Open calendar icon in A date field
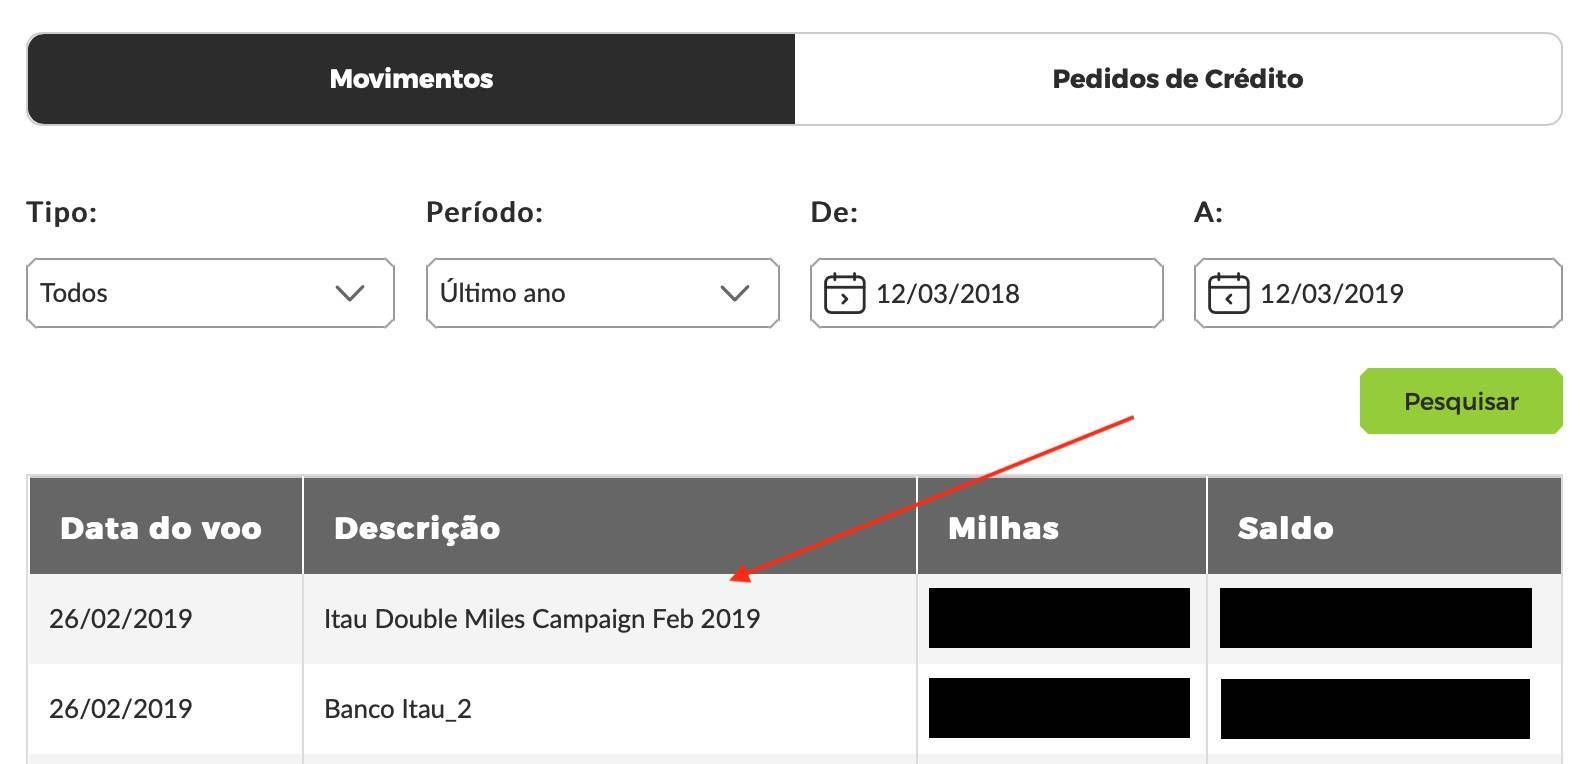The image size is (1590, 764). tap(1228, 293)
